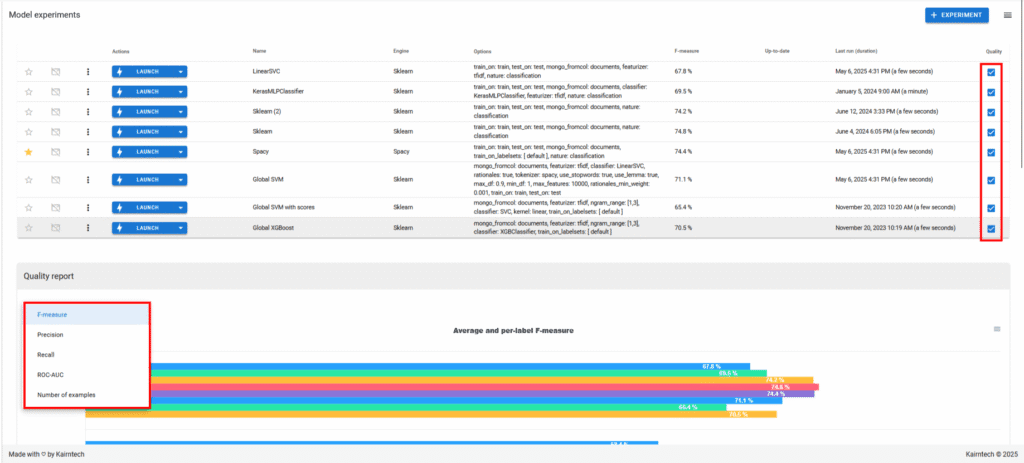Open the chart options menu icon
This screenshot has width=1024, height=463.
click(x=996, y=329)
